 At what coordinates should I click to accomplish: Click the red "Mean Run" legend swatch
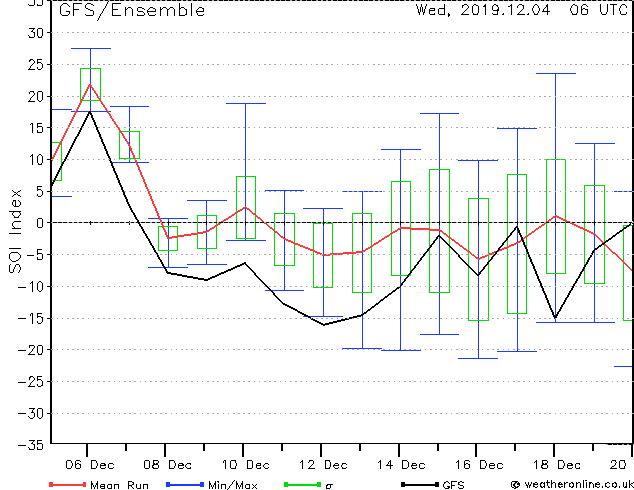[x=67, y=484]
